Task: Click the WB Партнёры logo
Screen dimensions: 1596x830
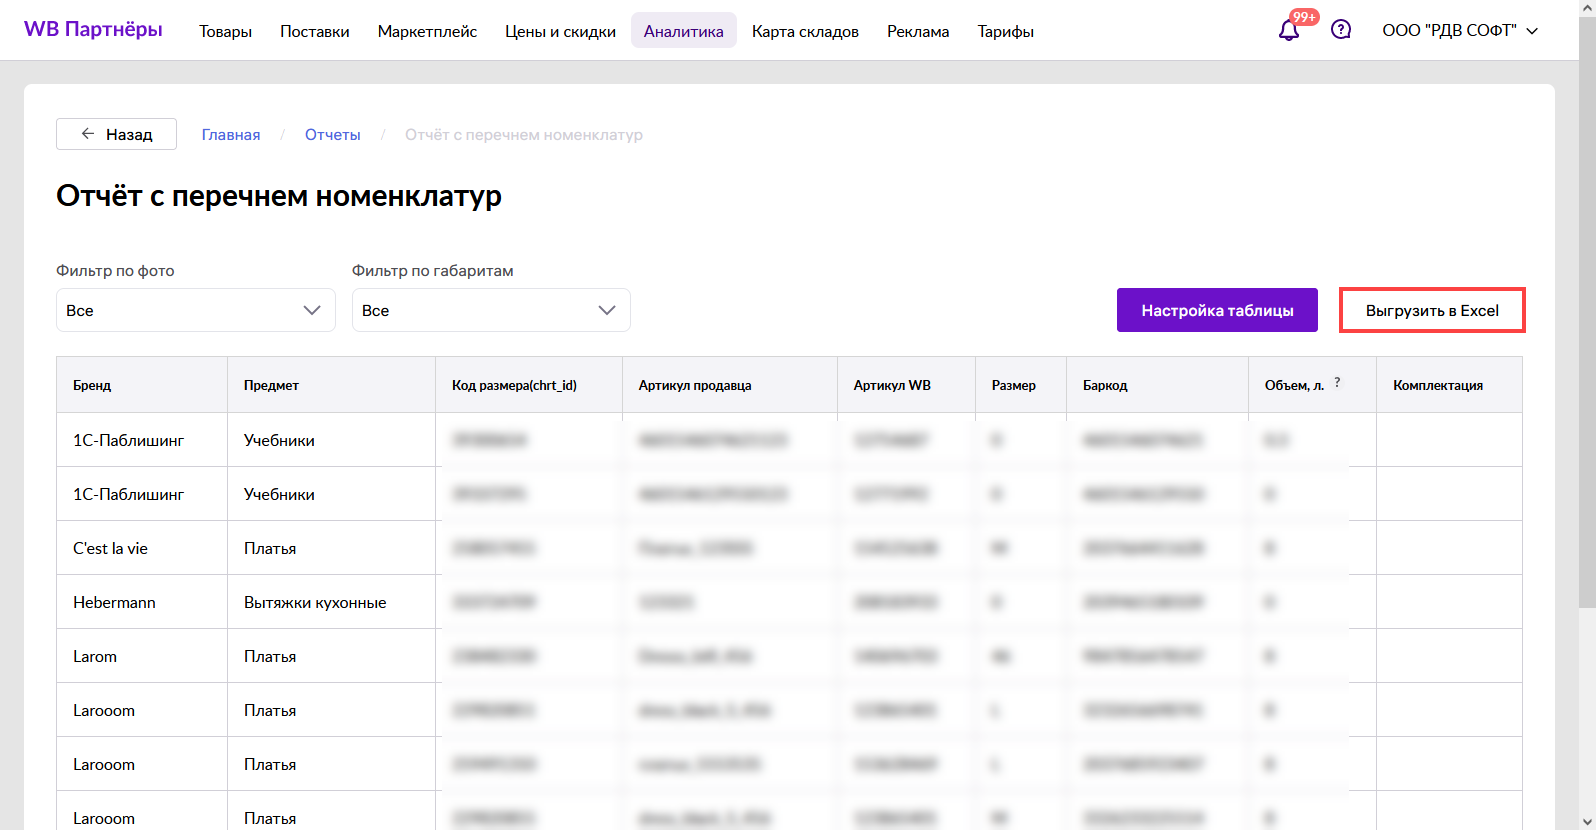Action: click(x=93, y=30)
